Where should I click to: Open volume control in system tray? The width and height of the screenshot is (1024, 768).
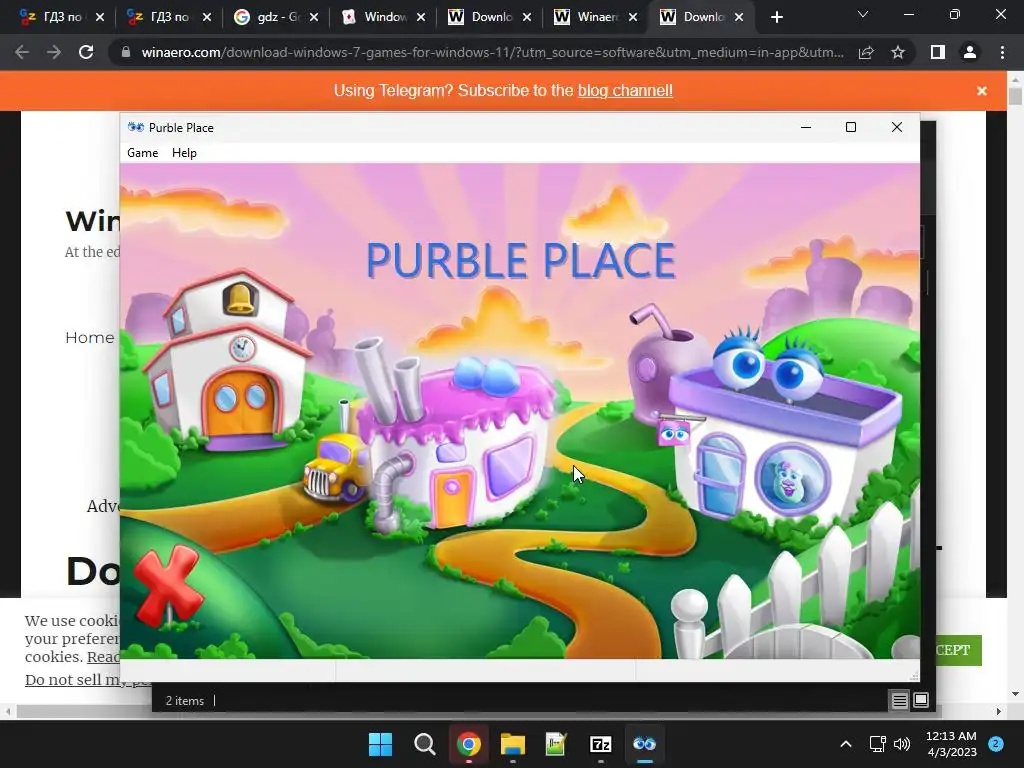(902, 744)
